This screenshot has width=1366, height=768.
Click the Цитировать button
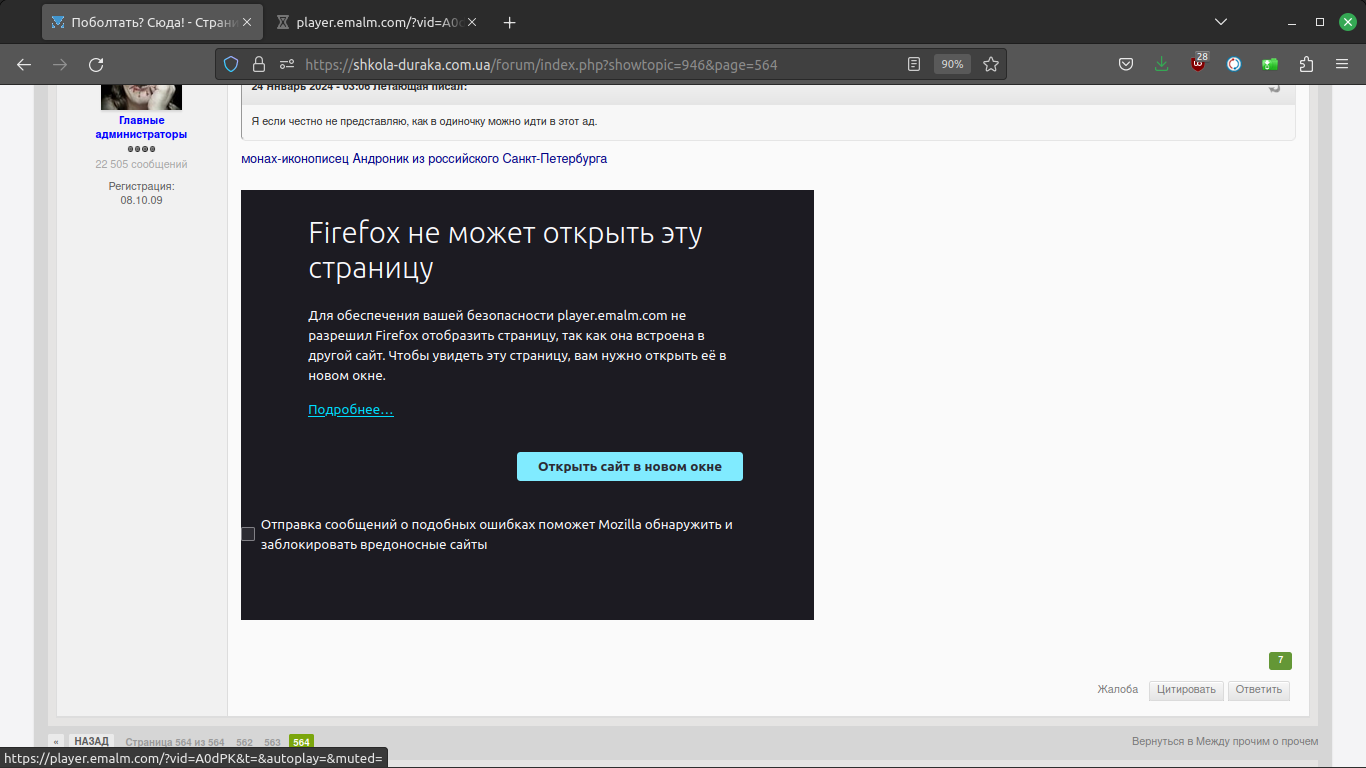click(x=1186, y=690)
